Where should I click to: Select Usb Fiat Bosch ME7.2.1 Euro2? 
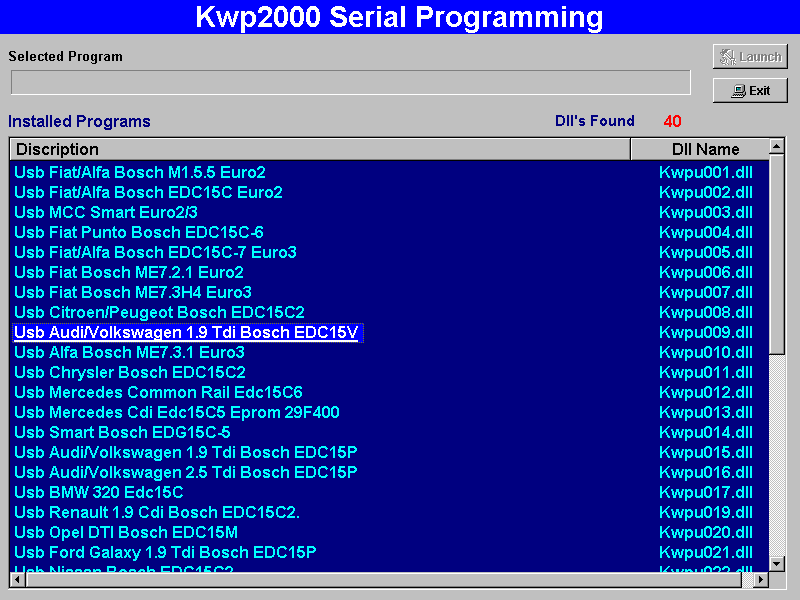(x=129, y=272)
